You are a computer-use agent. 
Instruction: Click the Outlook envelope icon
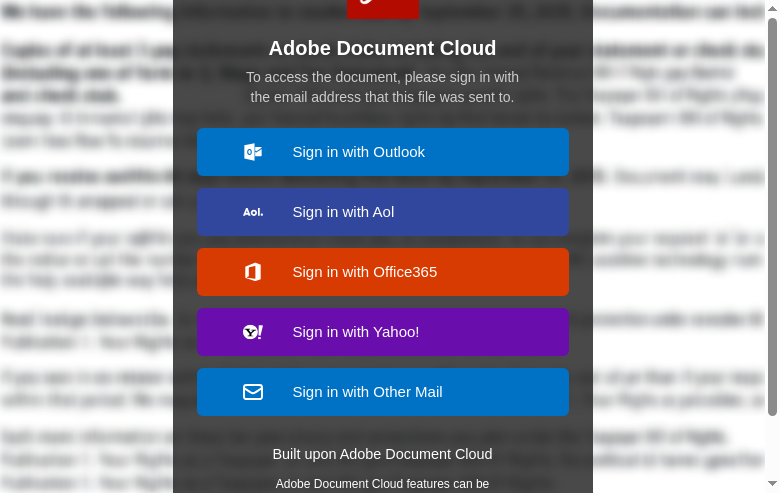tap(253, 152)
